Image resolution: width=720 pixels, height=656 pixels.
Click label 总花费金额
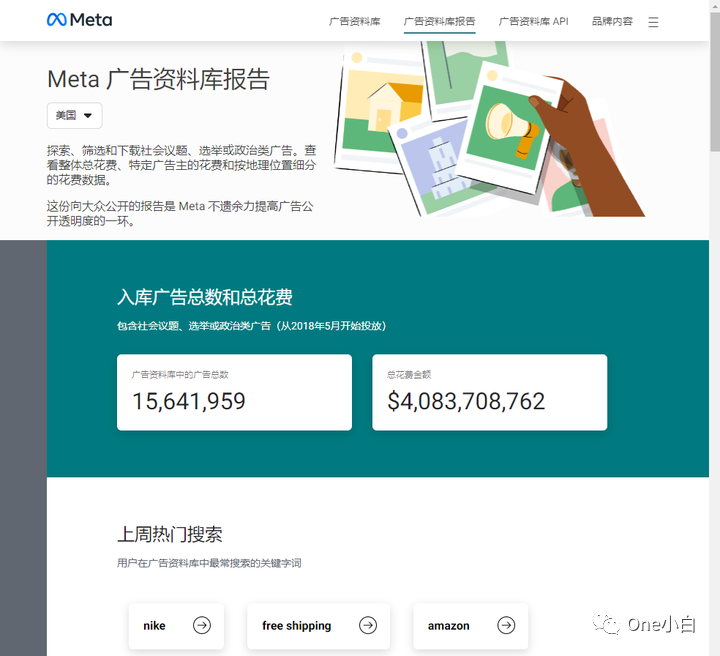point(409,375)
